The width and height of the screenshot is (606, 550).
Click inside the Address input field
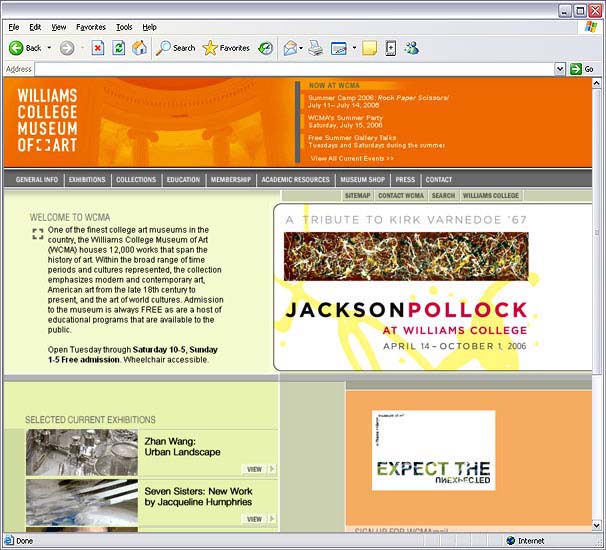point(294,69)
